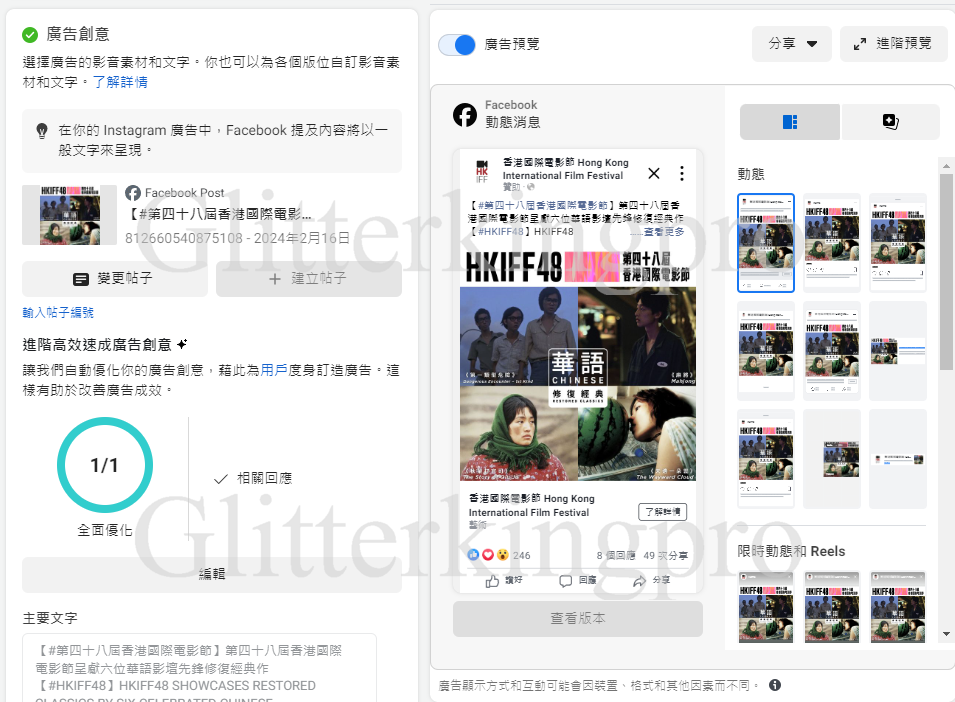
Task: Click the 回應 comment button
Action: (x=577, y=581)
